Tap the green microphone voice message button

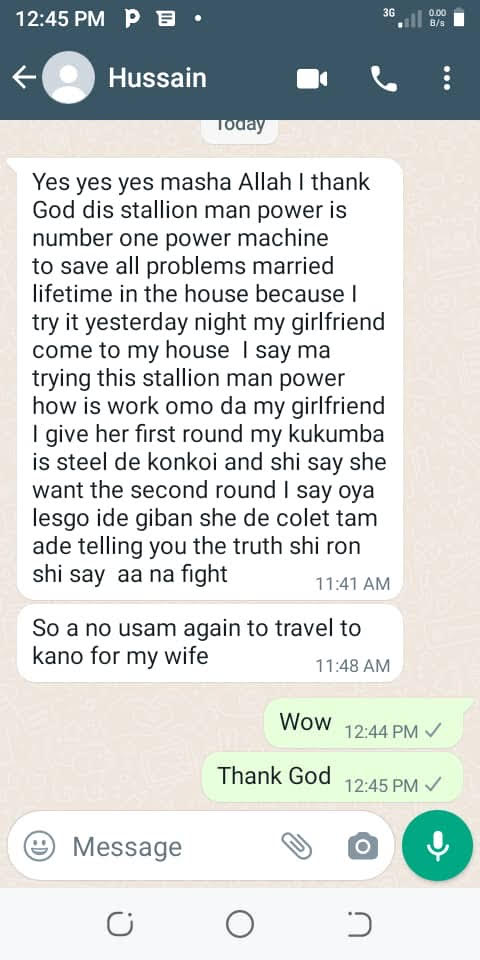tap(437, 846)
